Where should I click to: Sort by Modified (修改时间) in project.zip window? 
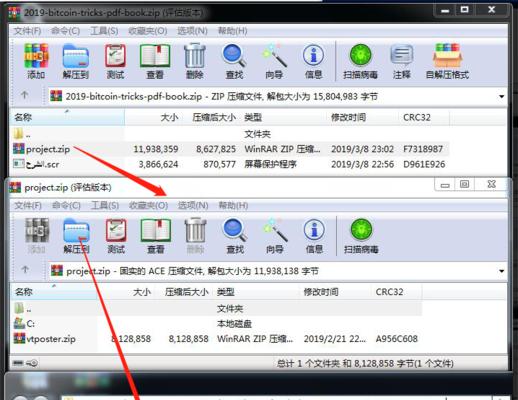click(x=336, y=292)
